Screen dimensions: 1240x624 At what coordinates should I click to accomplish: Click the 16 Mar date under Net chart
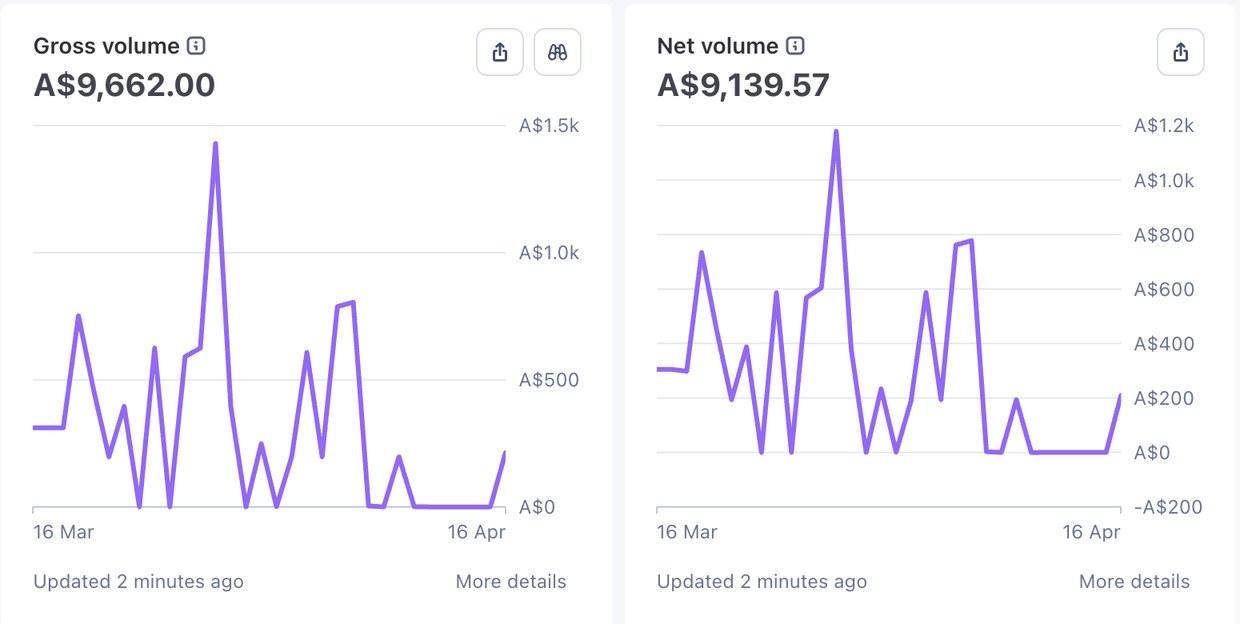click(687, 532)
